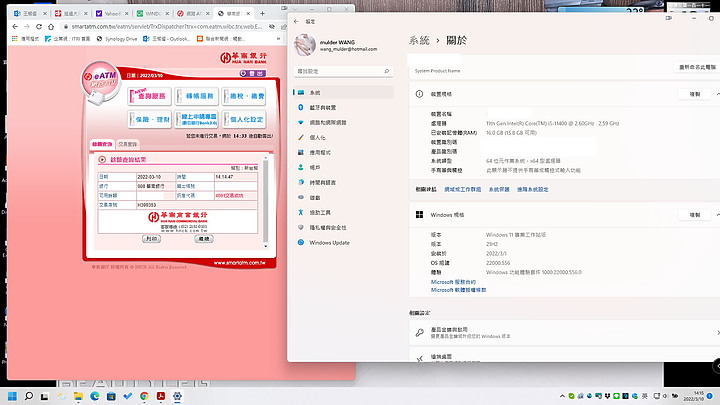Open 轉帳服務 transfer services in eATM
This screenshot has width=720, height=405.
click(197, 96)
